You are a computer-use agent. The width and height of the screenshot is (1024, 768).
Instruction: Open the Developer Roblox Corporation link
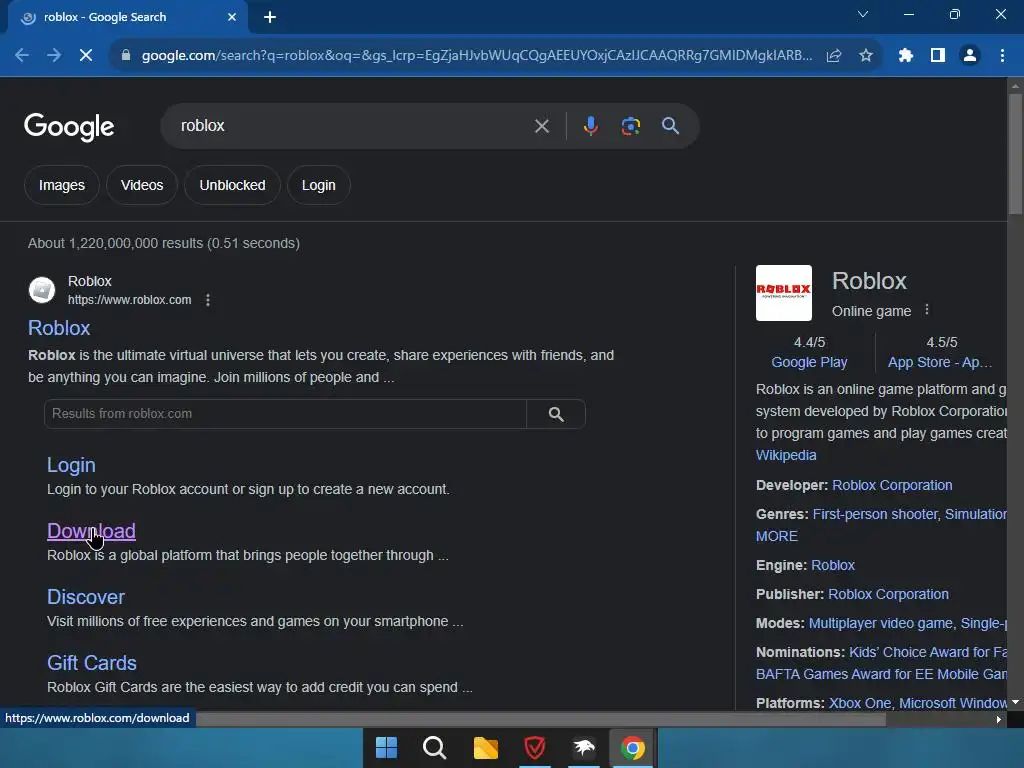tap(892, 485)
